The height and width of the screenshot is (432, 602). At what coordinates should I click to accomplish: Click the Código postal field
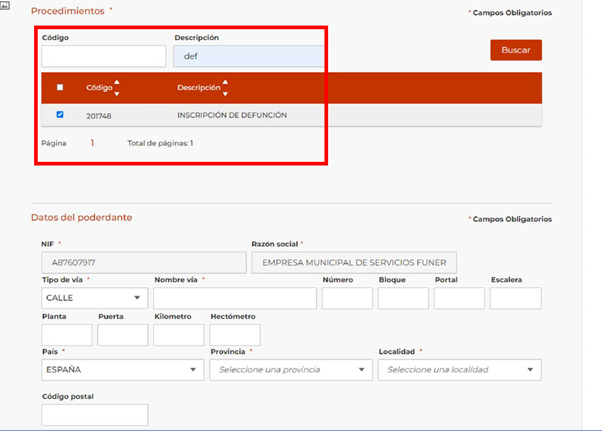[x=95, y=415]
